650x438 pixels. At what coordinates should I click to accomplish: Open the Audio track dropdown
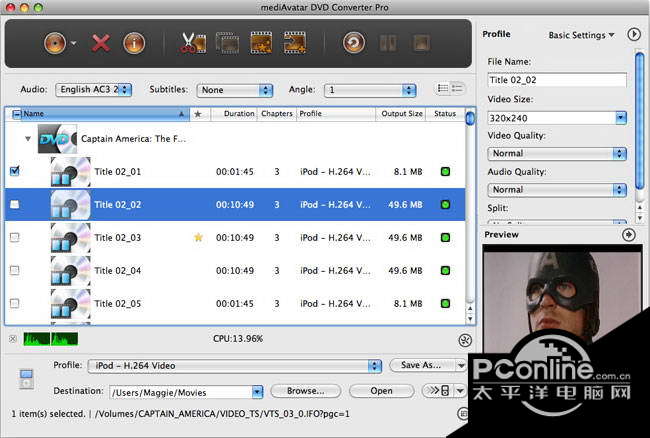coord(93,90)
